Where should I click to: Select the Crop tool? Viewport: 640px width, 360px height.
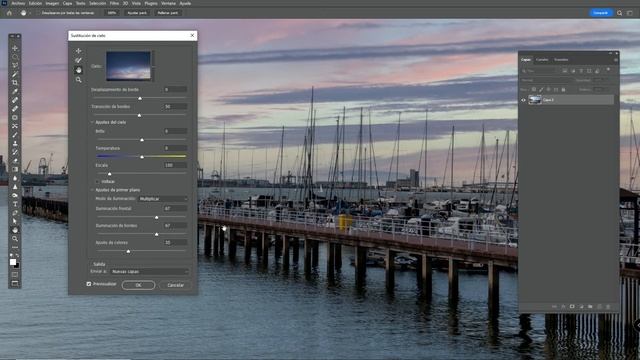15,82
